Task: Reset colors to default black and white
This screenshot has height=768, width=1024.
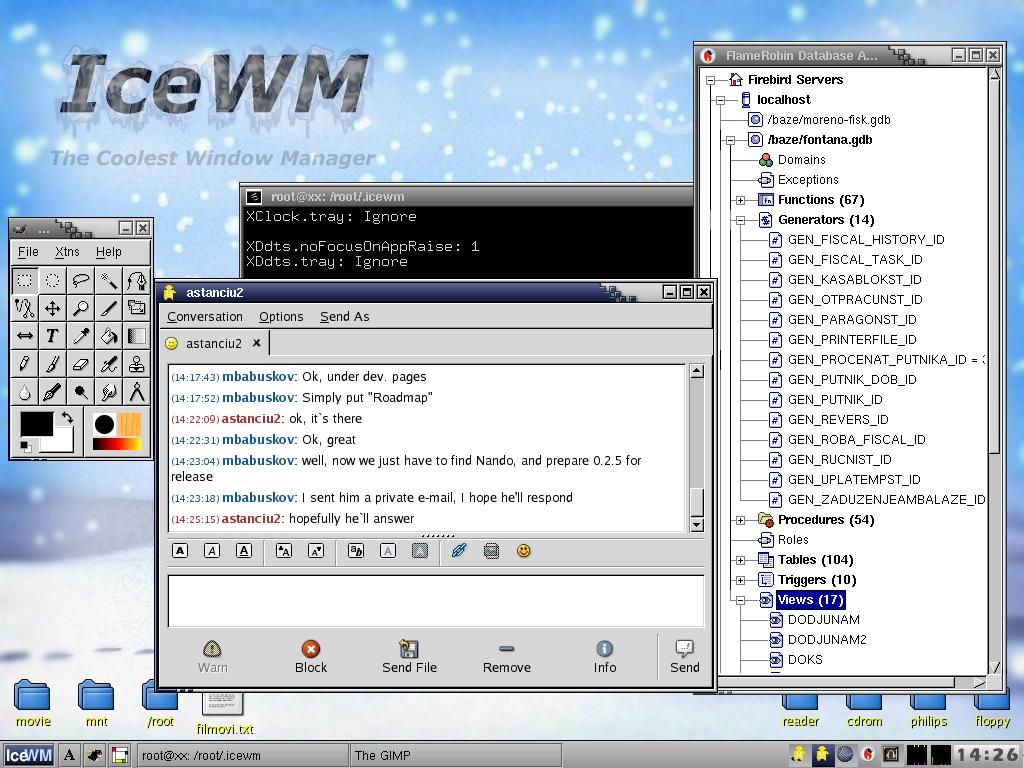Action: [25, 447]
